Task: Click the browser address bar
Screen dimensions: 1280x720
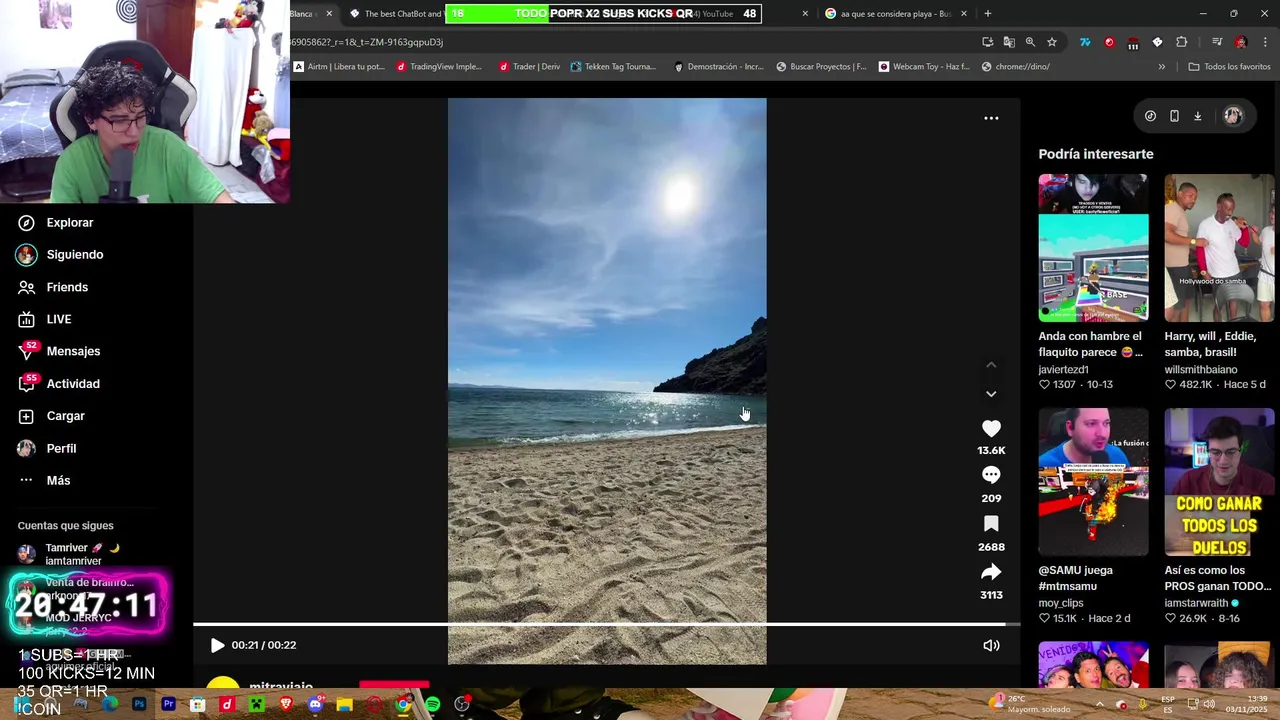Action: point(630,42)
